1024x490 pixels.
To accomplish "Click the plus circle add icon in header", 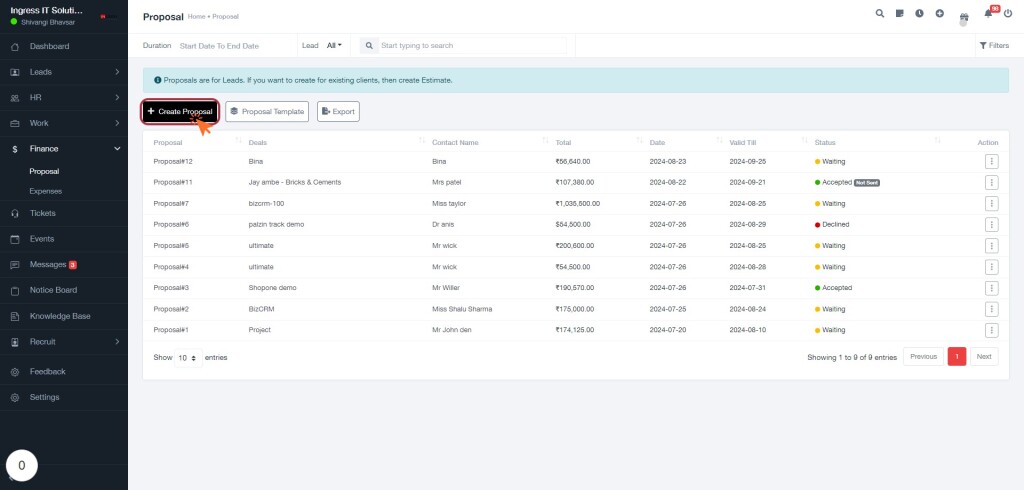I will click(x=940, y=13).
